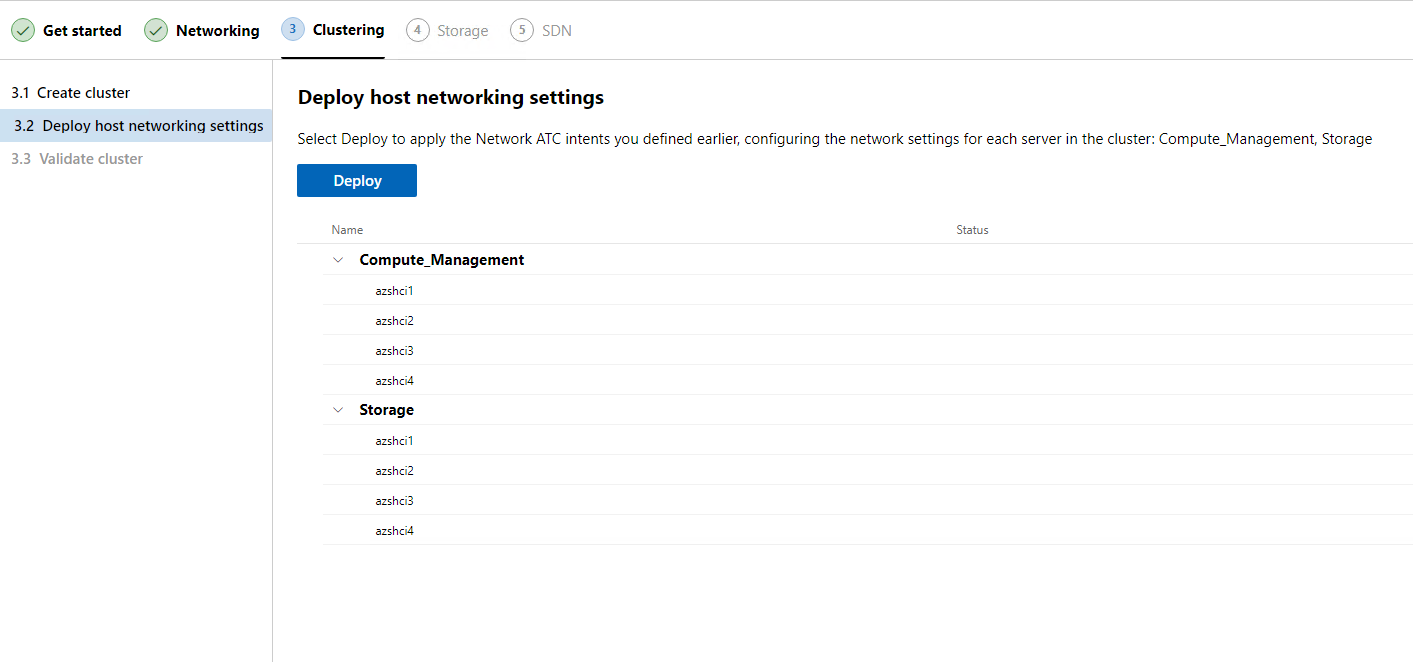
Task: Click the Networking green checkmark icon
Action: tap(156, 31)
